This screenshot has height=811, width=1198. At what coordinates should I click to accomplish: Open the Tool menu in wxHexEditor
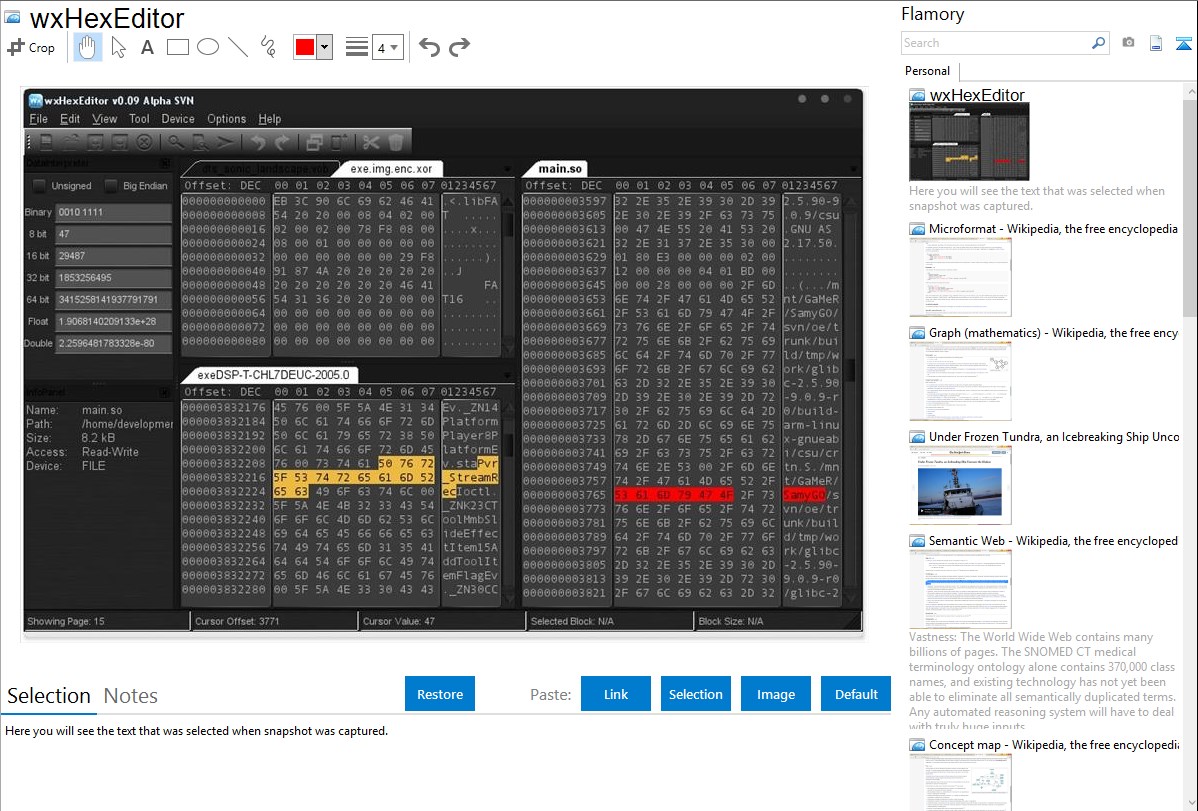(x=139, y=119)
